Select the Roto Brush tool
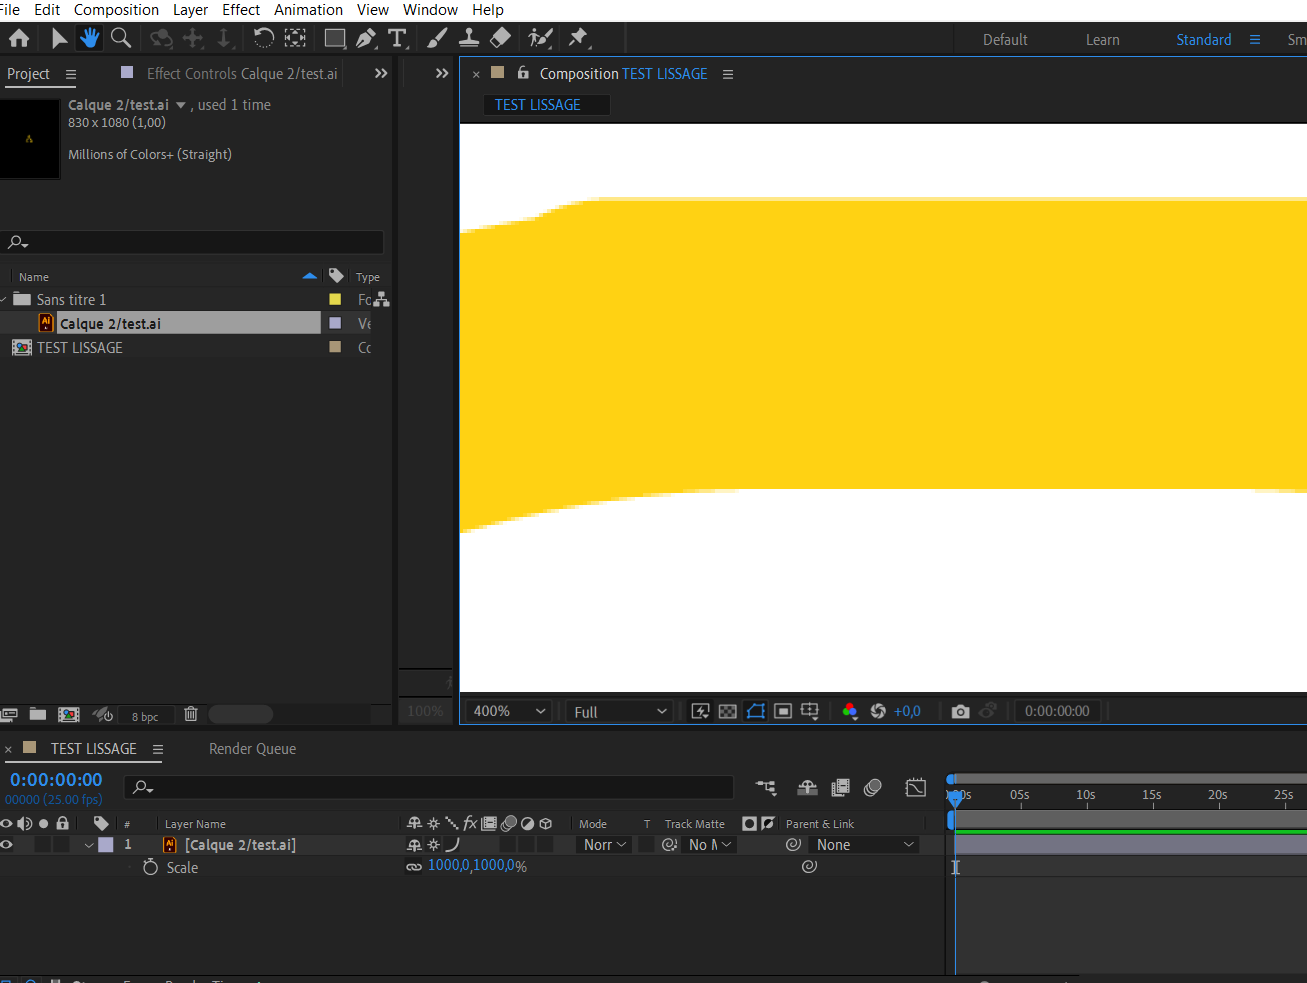This screenshot has height=983, width=1307. click(541, 39)
